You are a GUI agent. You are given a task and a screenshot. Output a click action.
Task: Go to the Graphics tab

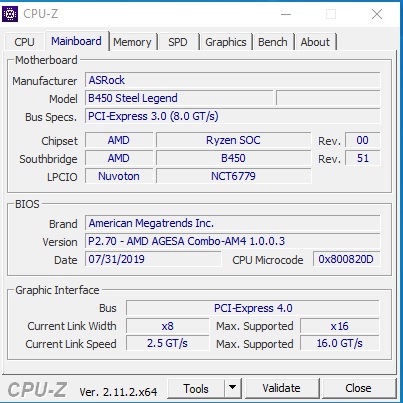coord(226,42)
